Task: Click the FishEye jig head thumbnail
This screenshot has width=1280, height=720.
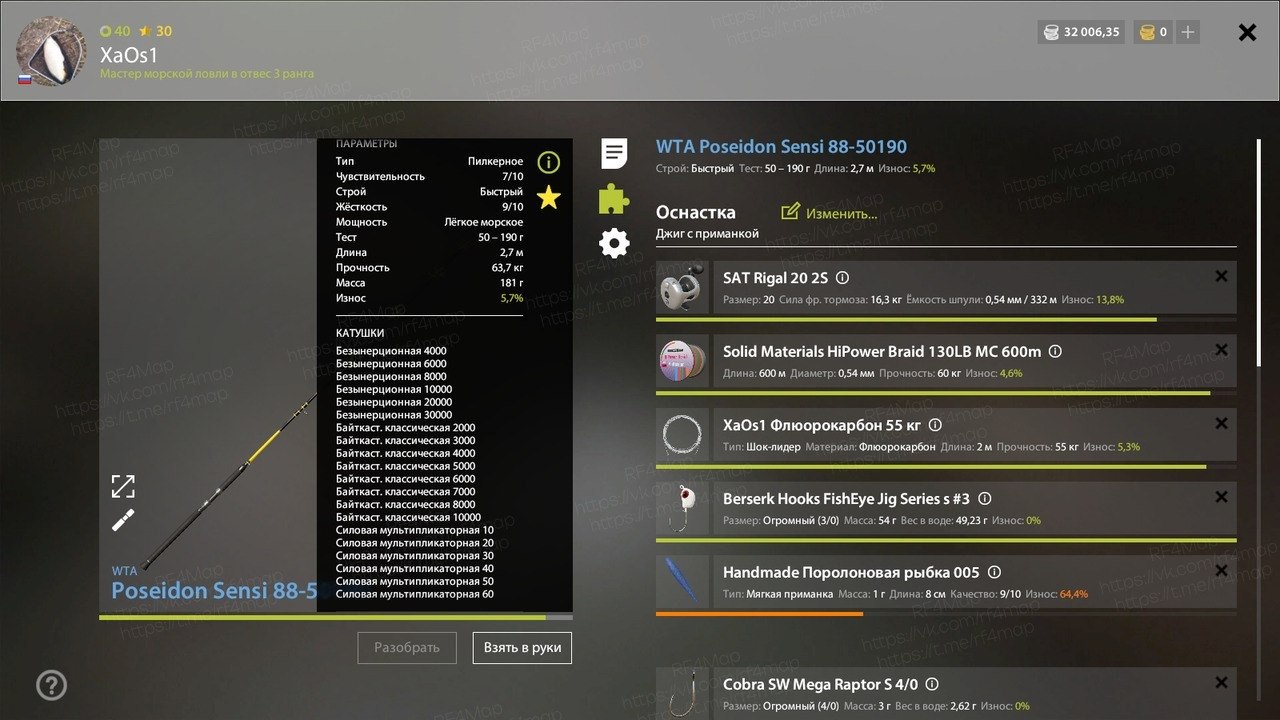Action: pos(683,508)
